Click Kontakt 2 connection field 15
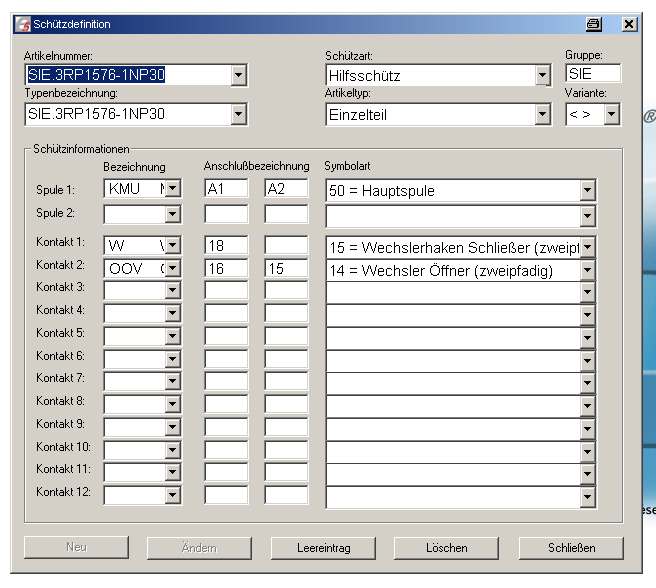The image size is (656, 588). (x=286, y=268)
